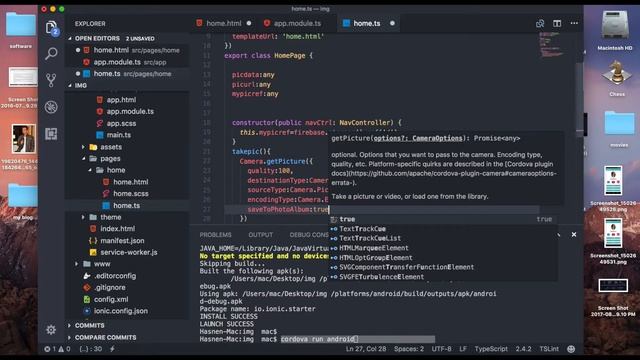Image resolution: width=640 pixels, height=360 pixels.
Task: Select 'true' in the autocomplete list
Action: click(443, 219)
